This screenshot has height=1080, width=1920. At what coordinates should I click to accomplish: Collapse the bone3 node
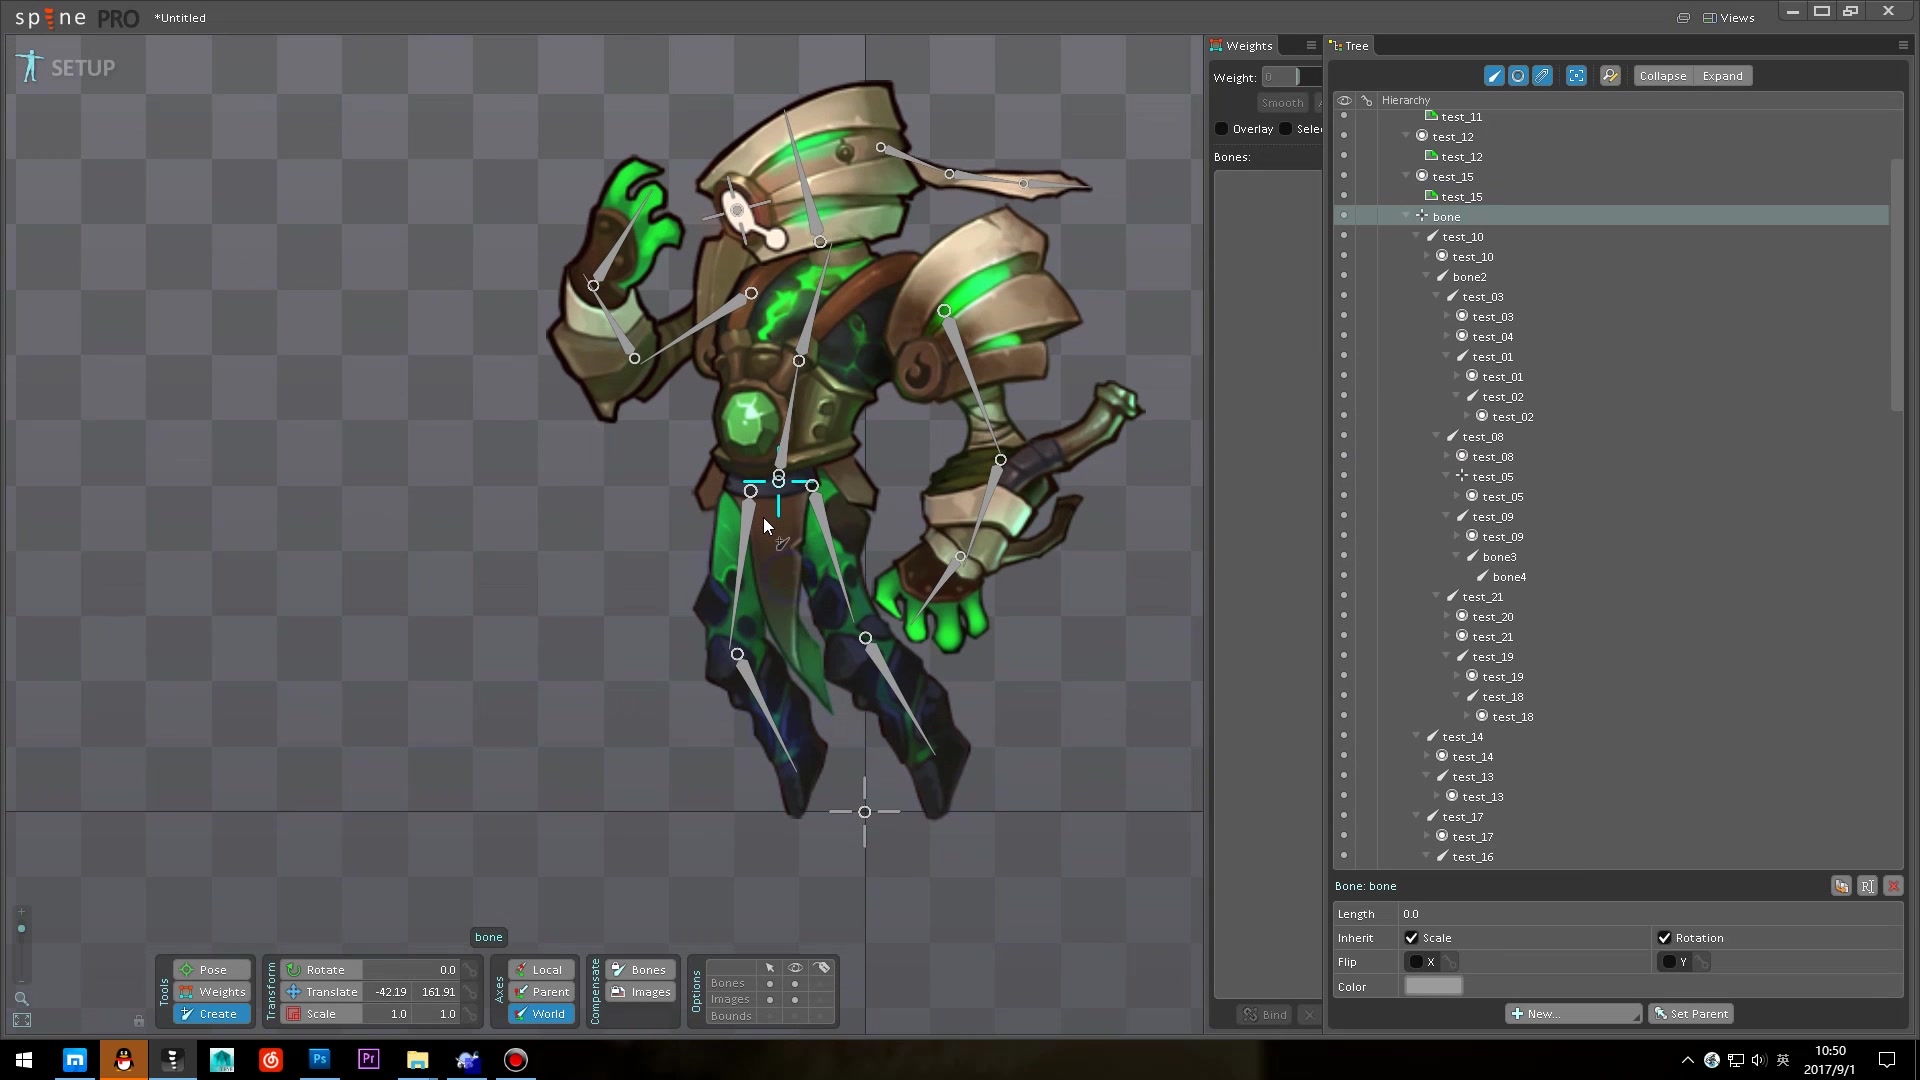click(1457, 556)
